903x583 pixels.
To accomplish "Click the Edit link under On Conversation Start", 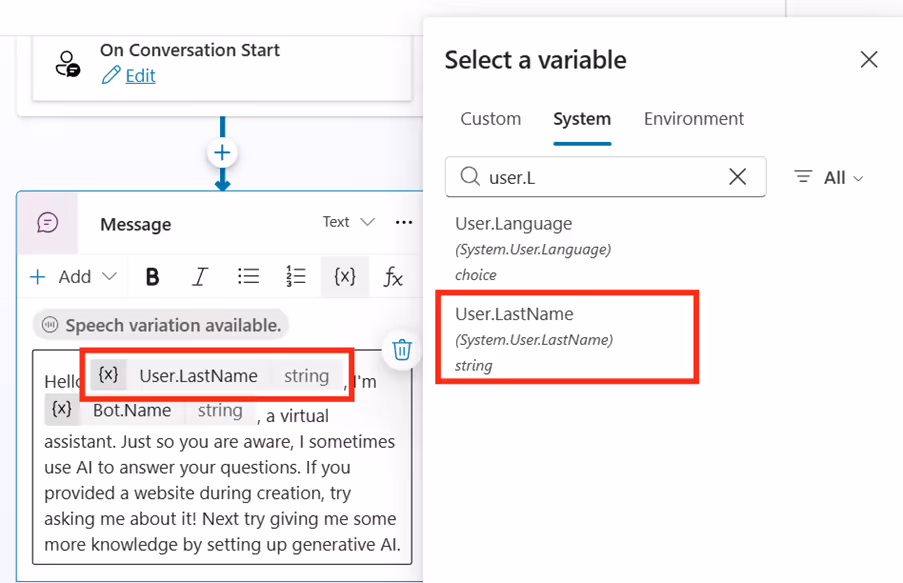I will click(138, 76).
